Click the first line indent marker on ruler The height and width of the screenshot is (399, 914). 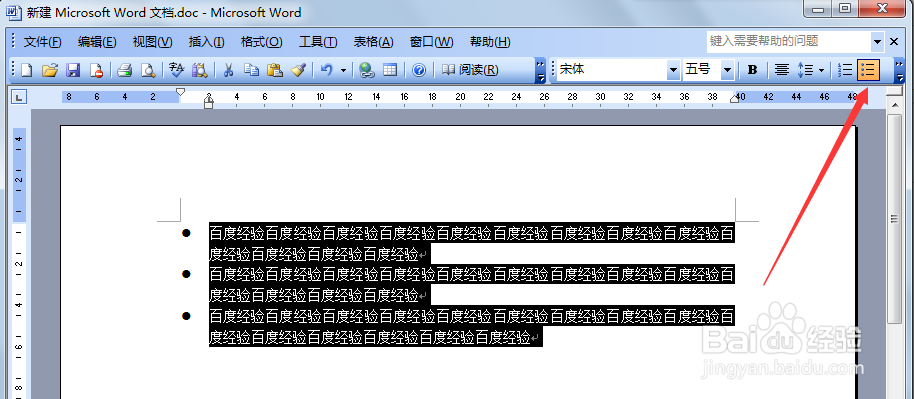[x=181, y=92]
